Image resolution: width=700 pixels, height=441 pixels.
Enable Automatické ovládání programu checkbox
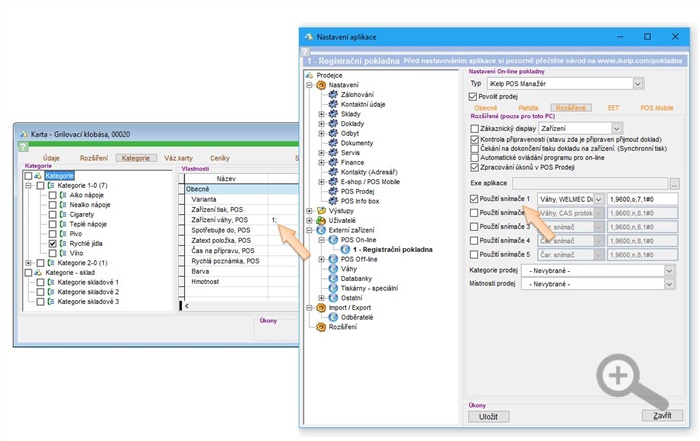click(475, 158)
